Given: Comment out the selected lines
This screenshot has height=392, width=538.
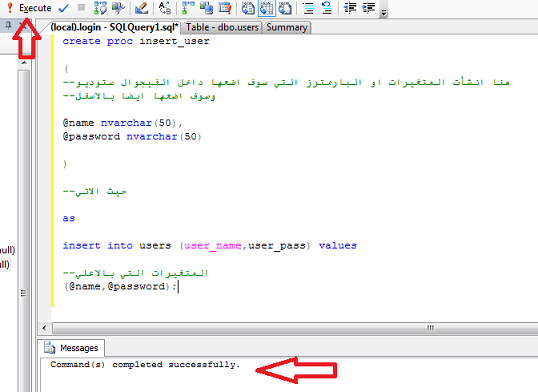Looking at the screenshot, I should point(308,8).
